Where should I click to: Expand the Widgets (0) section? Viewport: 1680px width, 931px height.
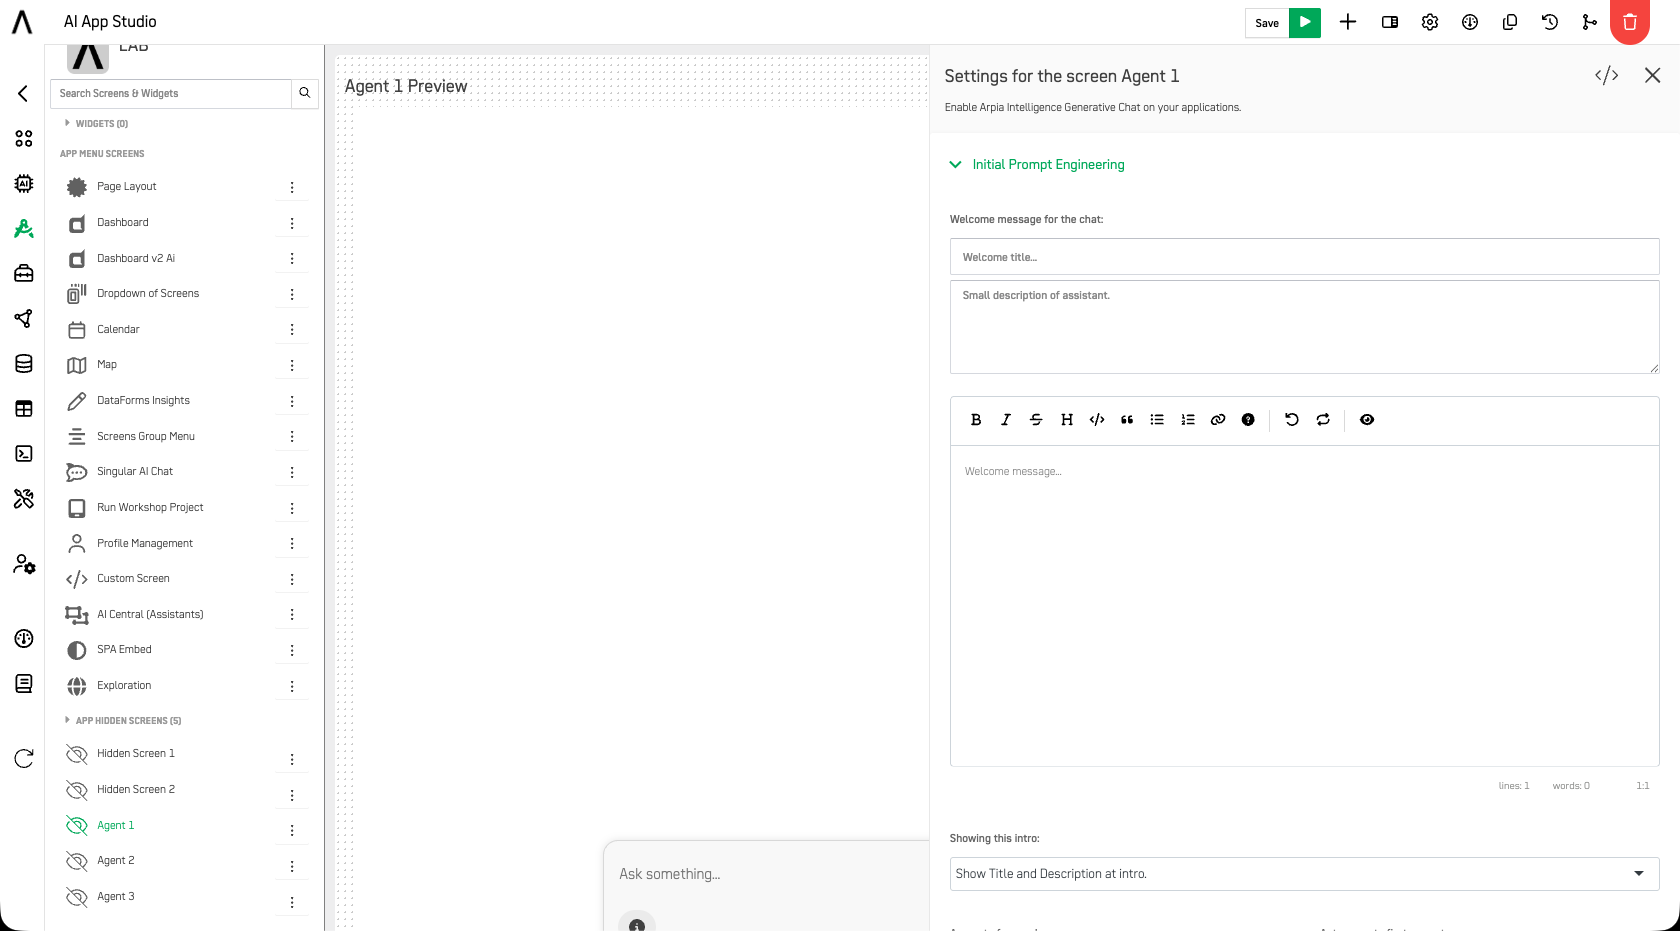(97, 124)
